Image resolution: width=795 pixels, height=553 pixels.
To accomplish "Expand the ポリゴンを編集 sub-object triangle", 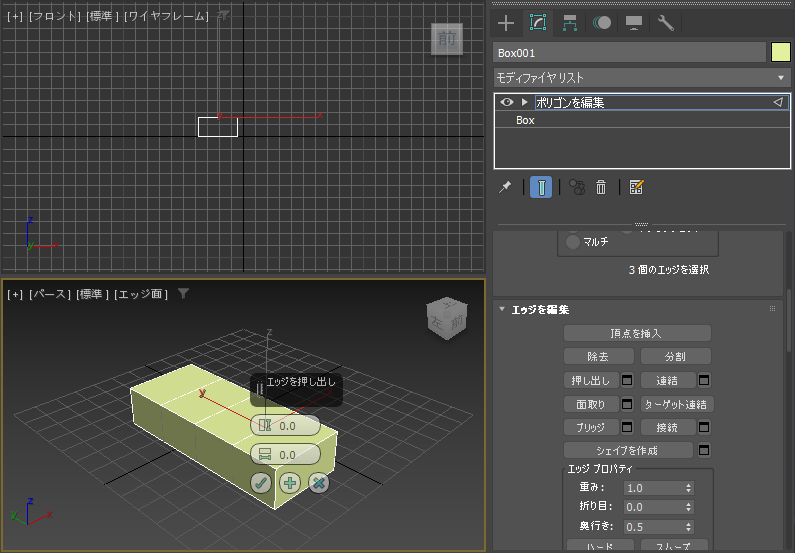I will pos(525,102).
